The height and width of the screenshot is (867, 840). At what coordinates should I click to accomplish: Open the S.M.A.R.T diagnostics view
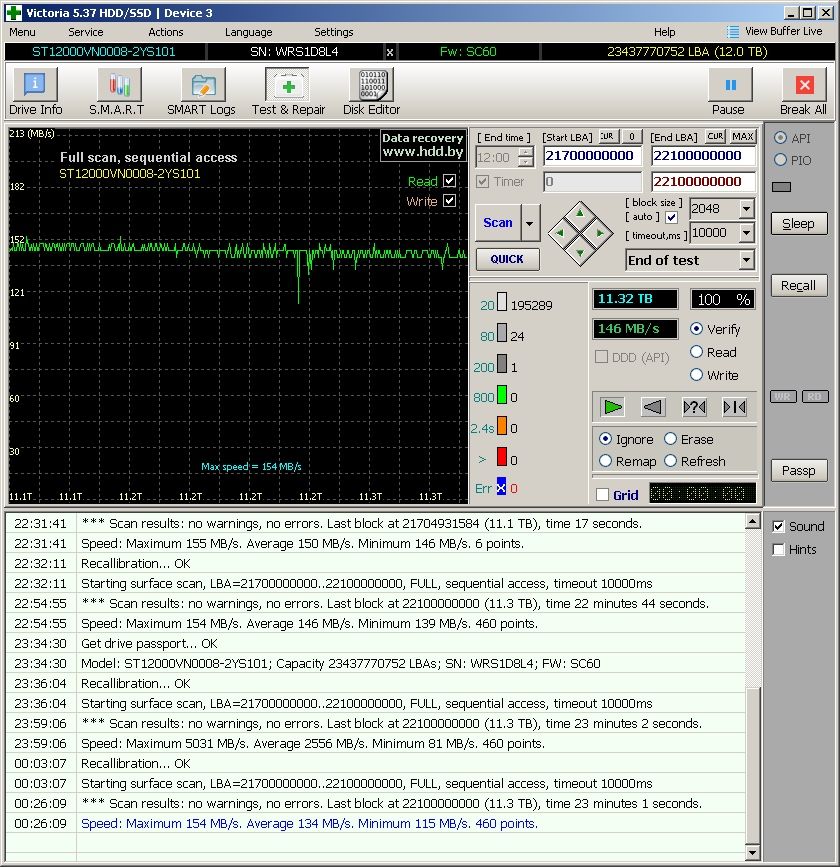click(116, 92)
